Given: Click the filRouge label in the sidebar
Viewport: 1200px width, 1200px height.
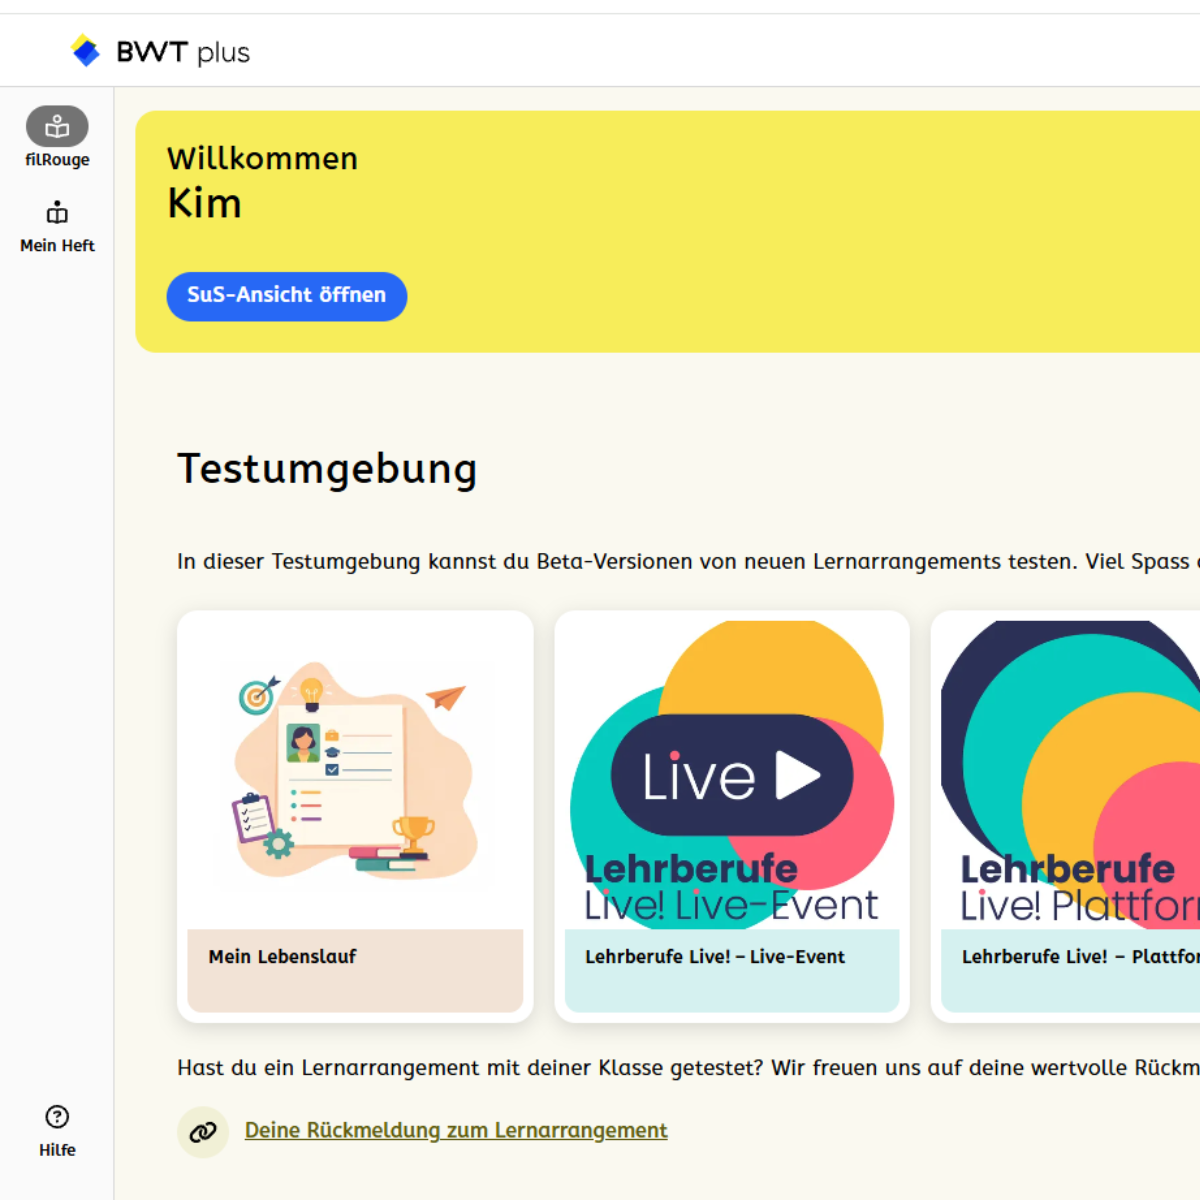Looking at the screenshot, I should pos(57,160).
